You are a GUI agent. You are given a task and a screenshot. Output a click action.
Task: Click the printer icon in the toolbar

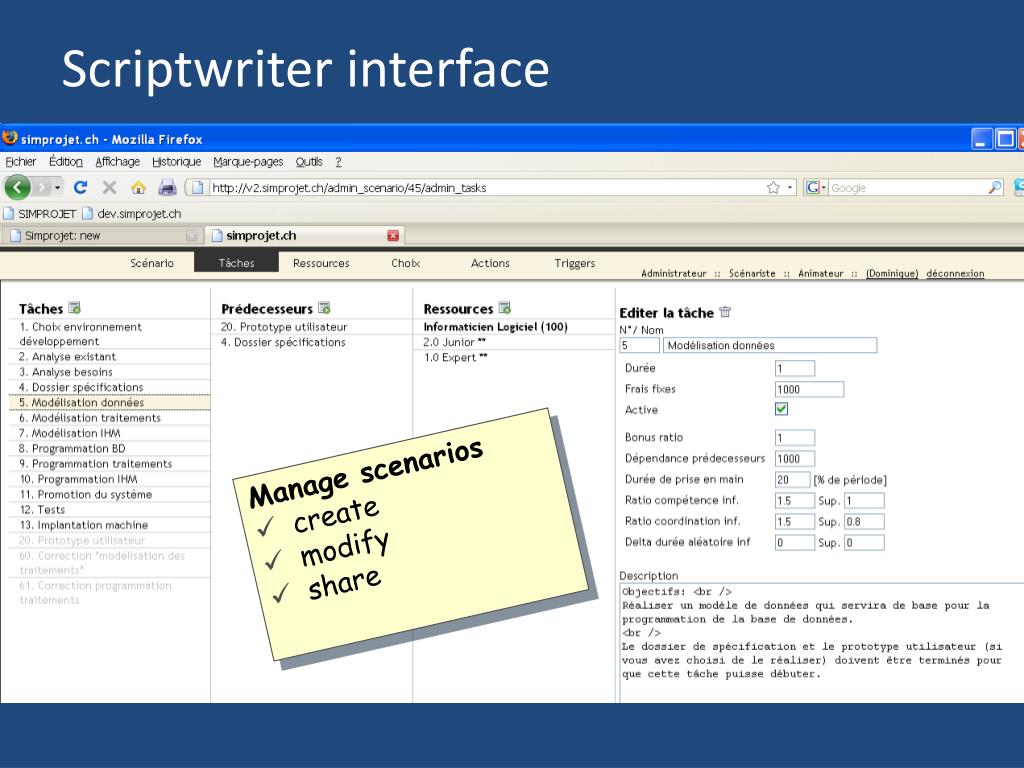[x=167, y=188]
